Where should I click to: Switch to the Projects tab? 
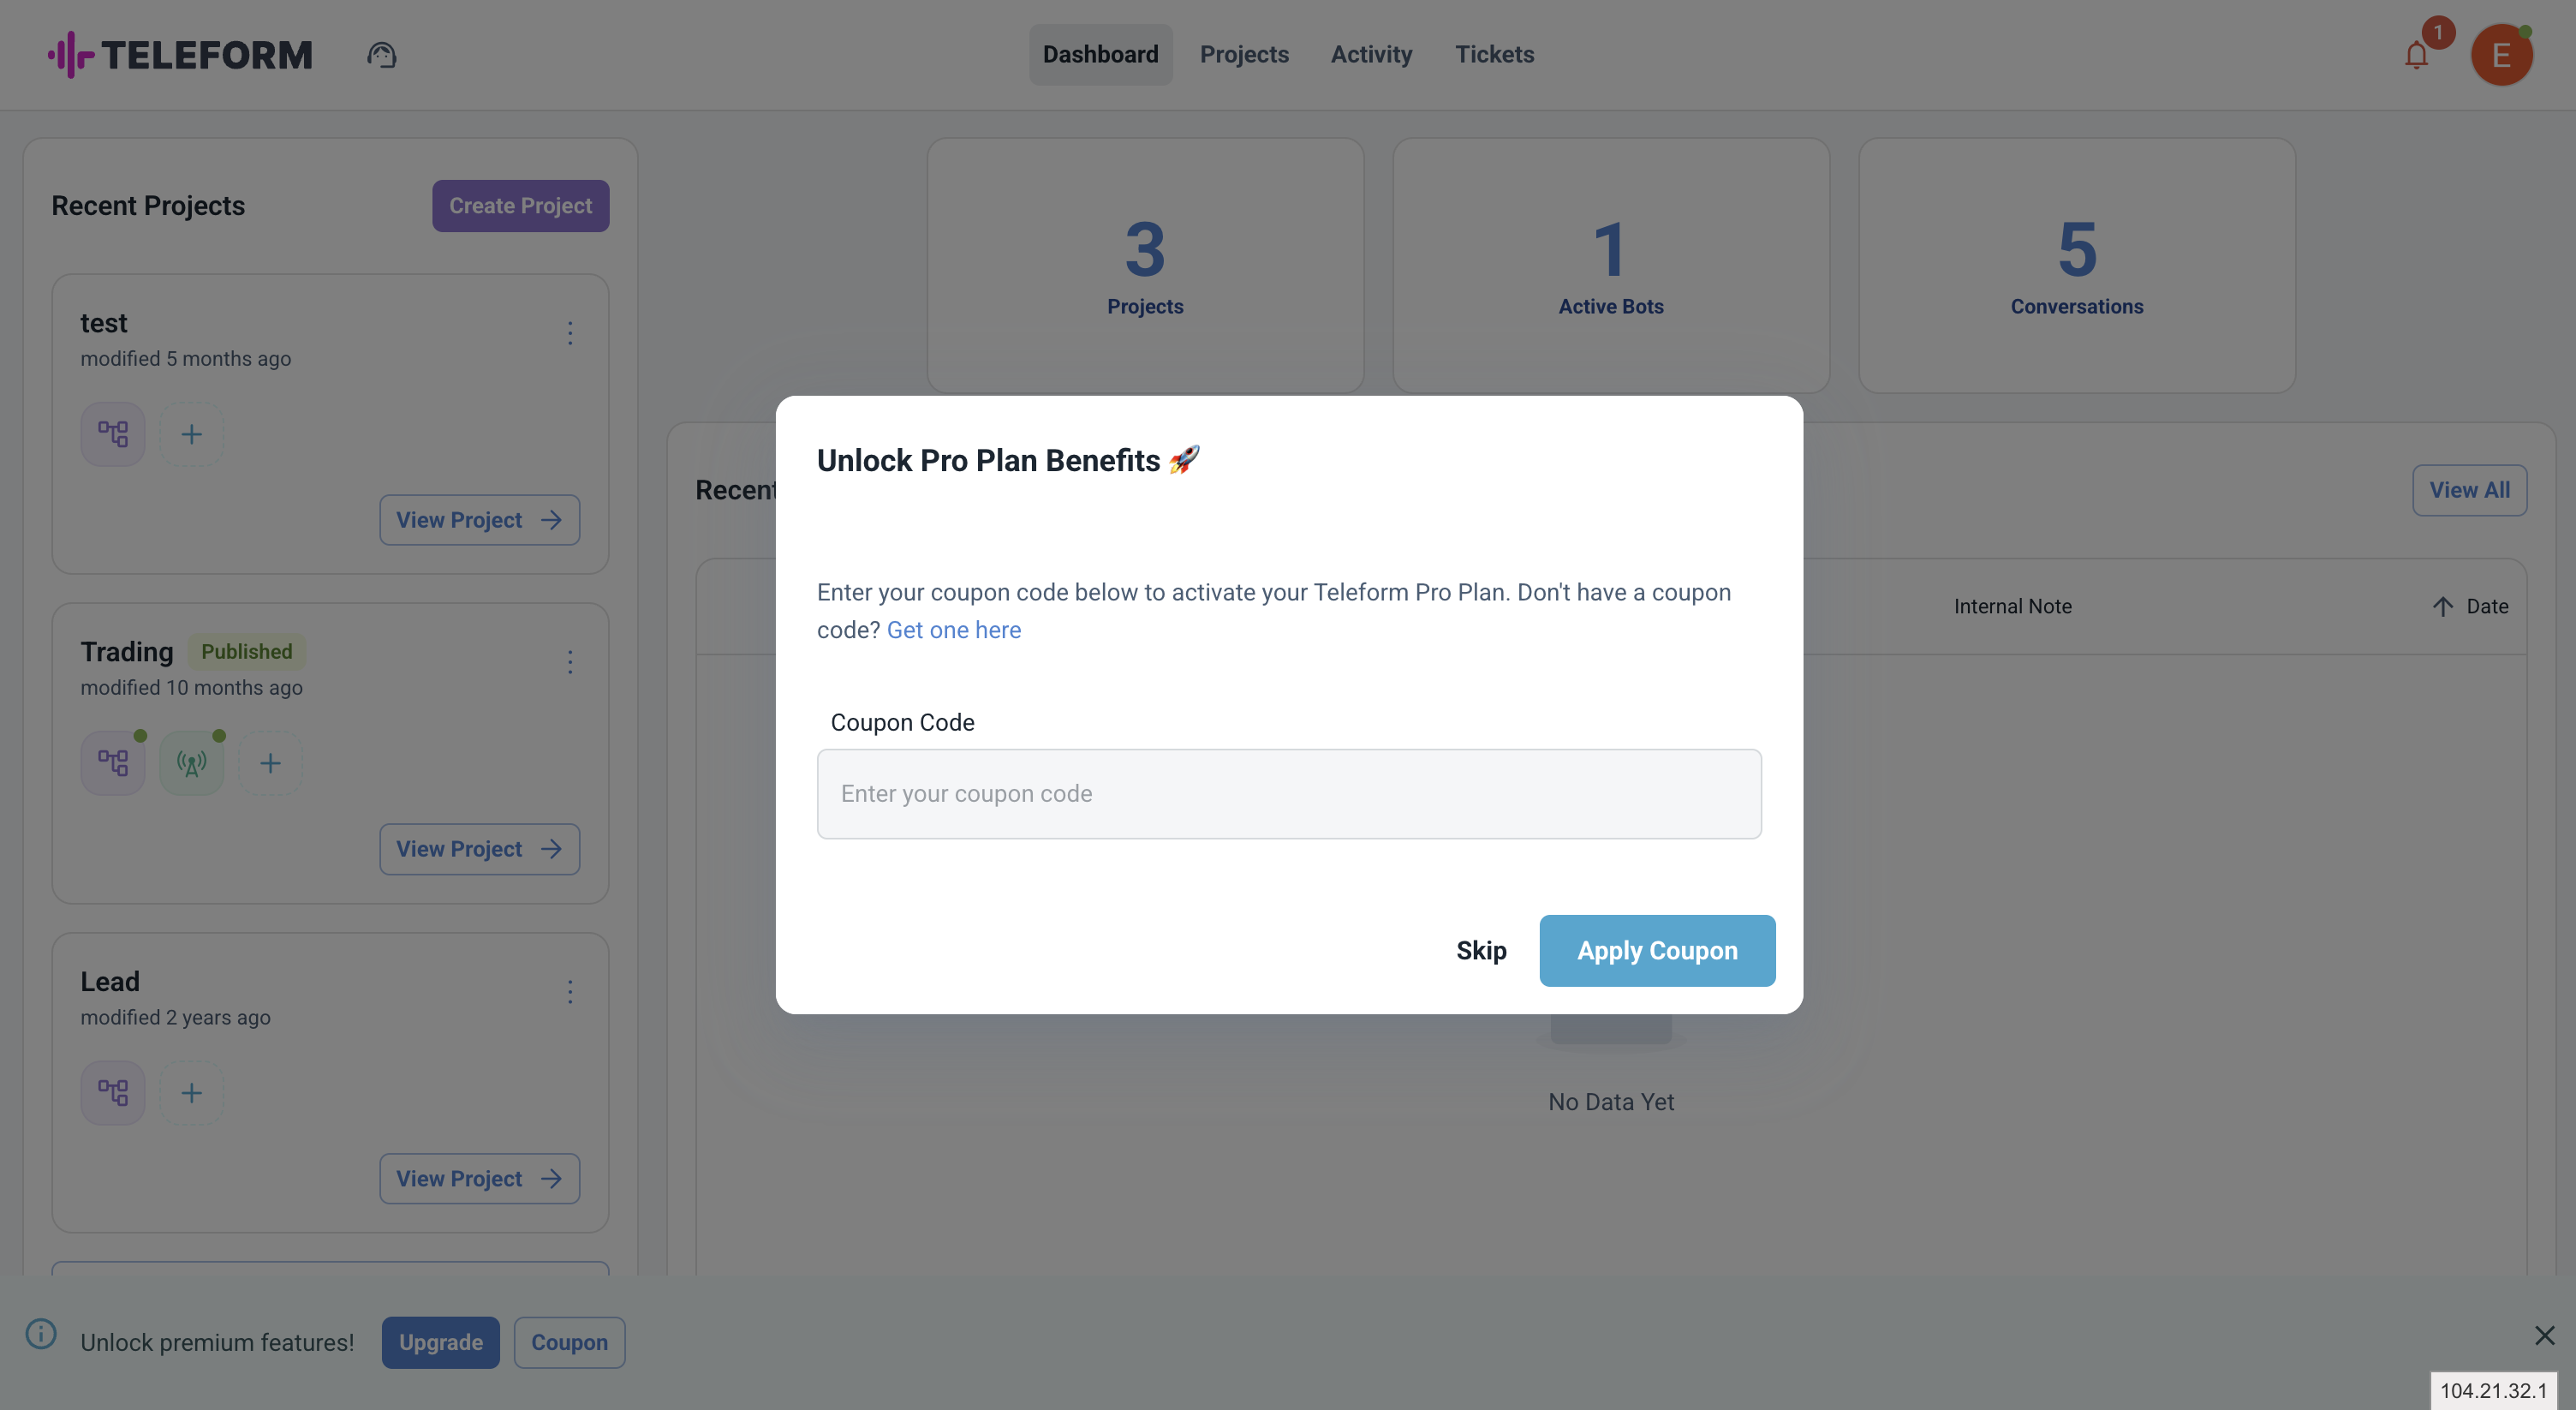coord(1244,55)
